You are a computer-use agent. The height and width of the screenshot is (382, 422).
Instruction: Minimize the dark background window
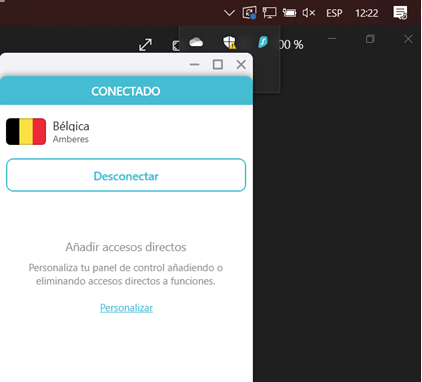332,39
